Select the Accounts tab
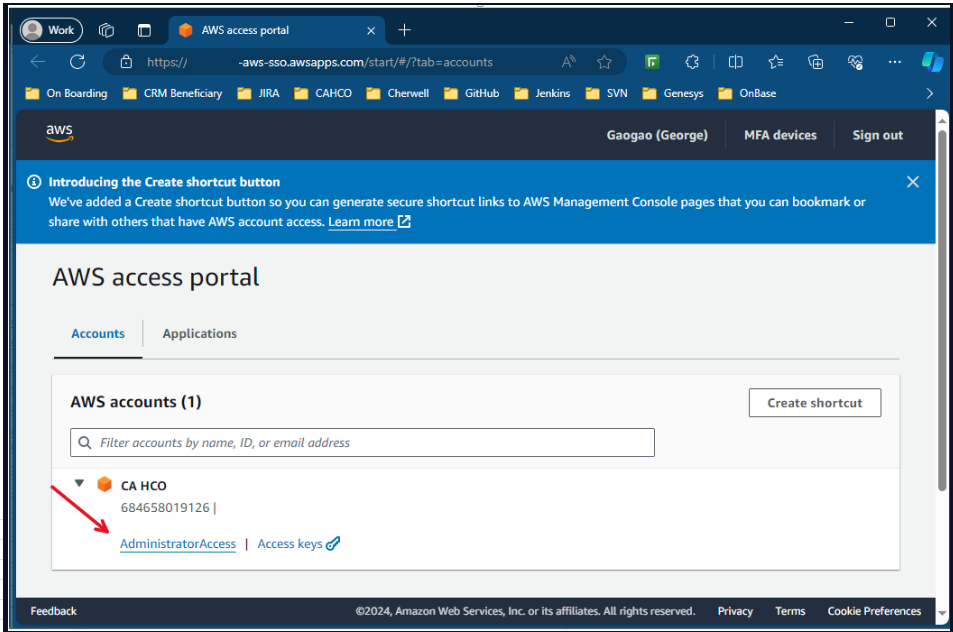The image size is (953, 632). click(x=98, y=334)
